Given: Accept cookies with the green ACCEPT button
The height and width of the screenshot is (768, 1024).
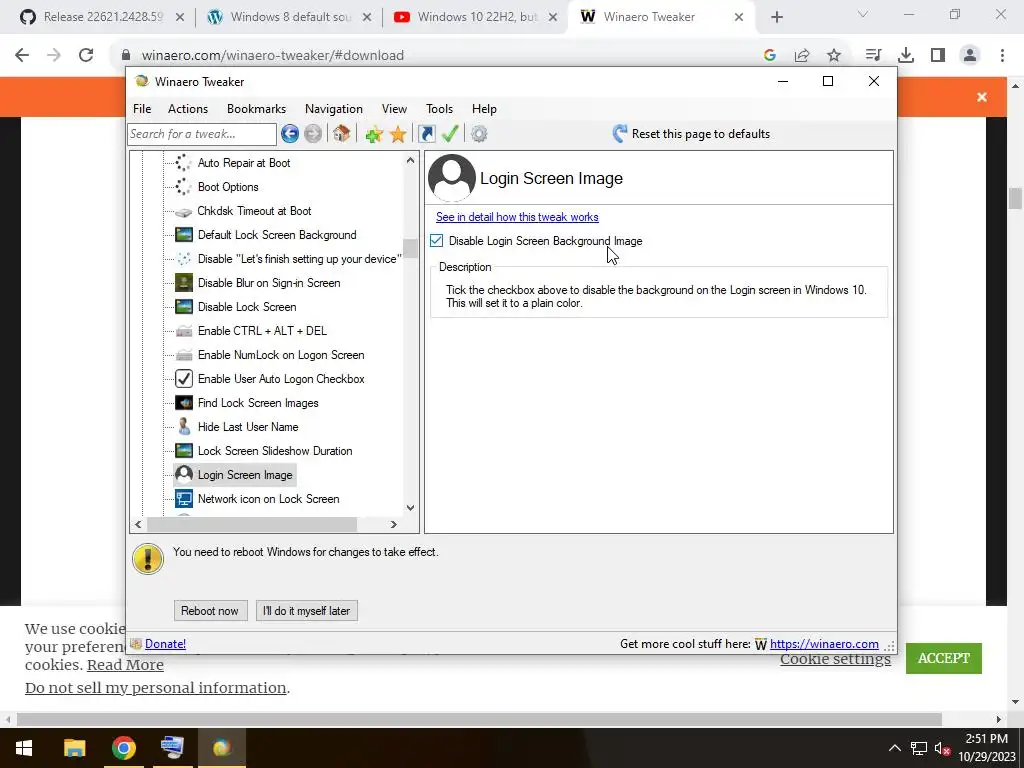Looking at the screenshot, I should 944,658.
